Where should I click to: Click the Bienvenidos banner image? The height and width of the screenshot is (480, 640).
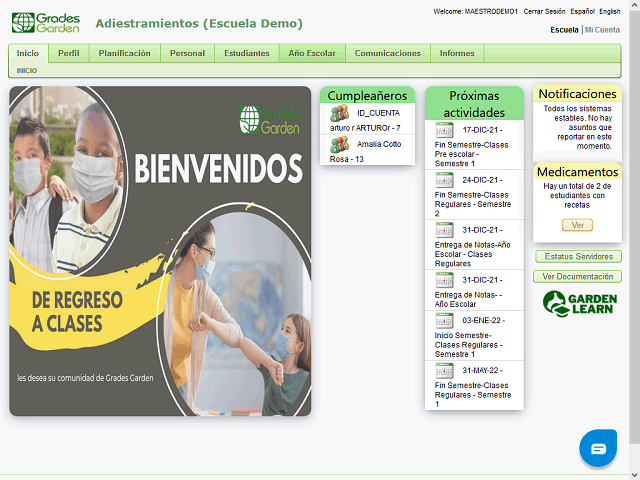coord(160,251)
